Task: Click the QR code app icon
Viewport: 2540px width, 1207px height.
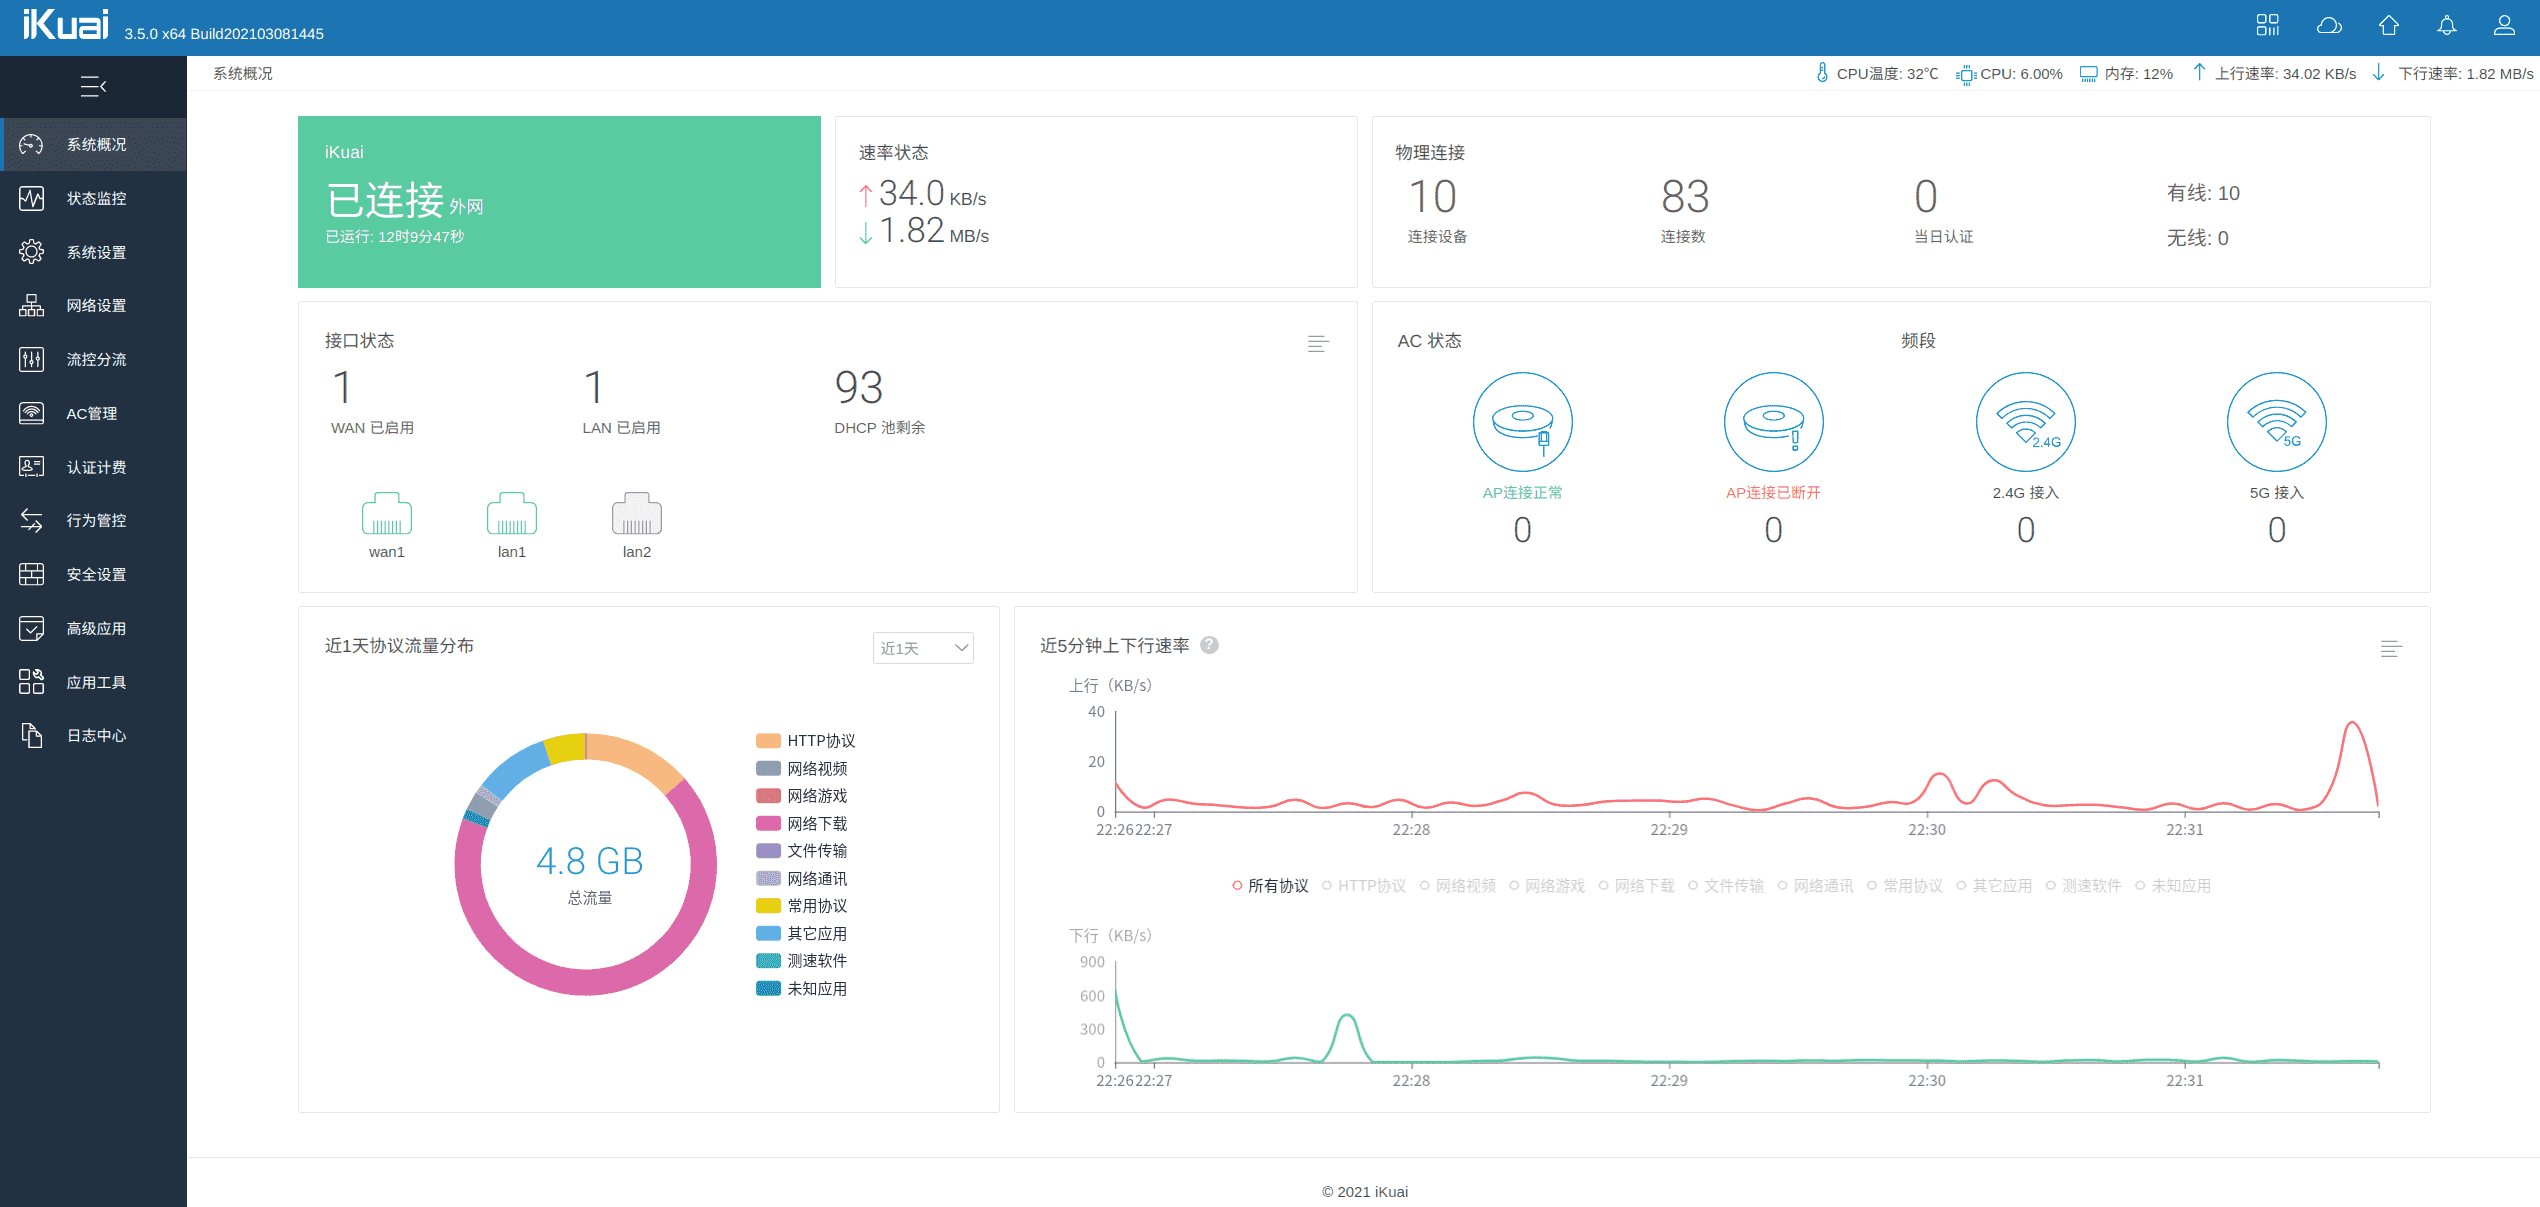Action: click(x=2267, y=26)
